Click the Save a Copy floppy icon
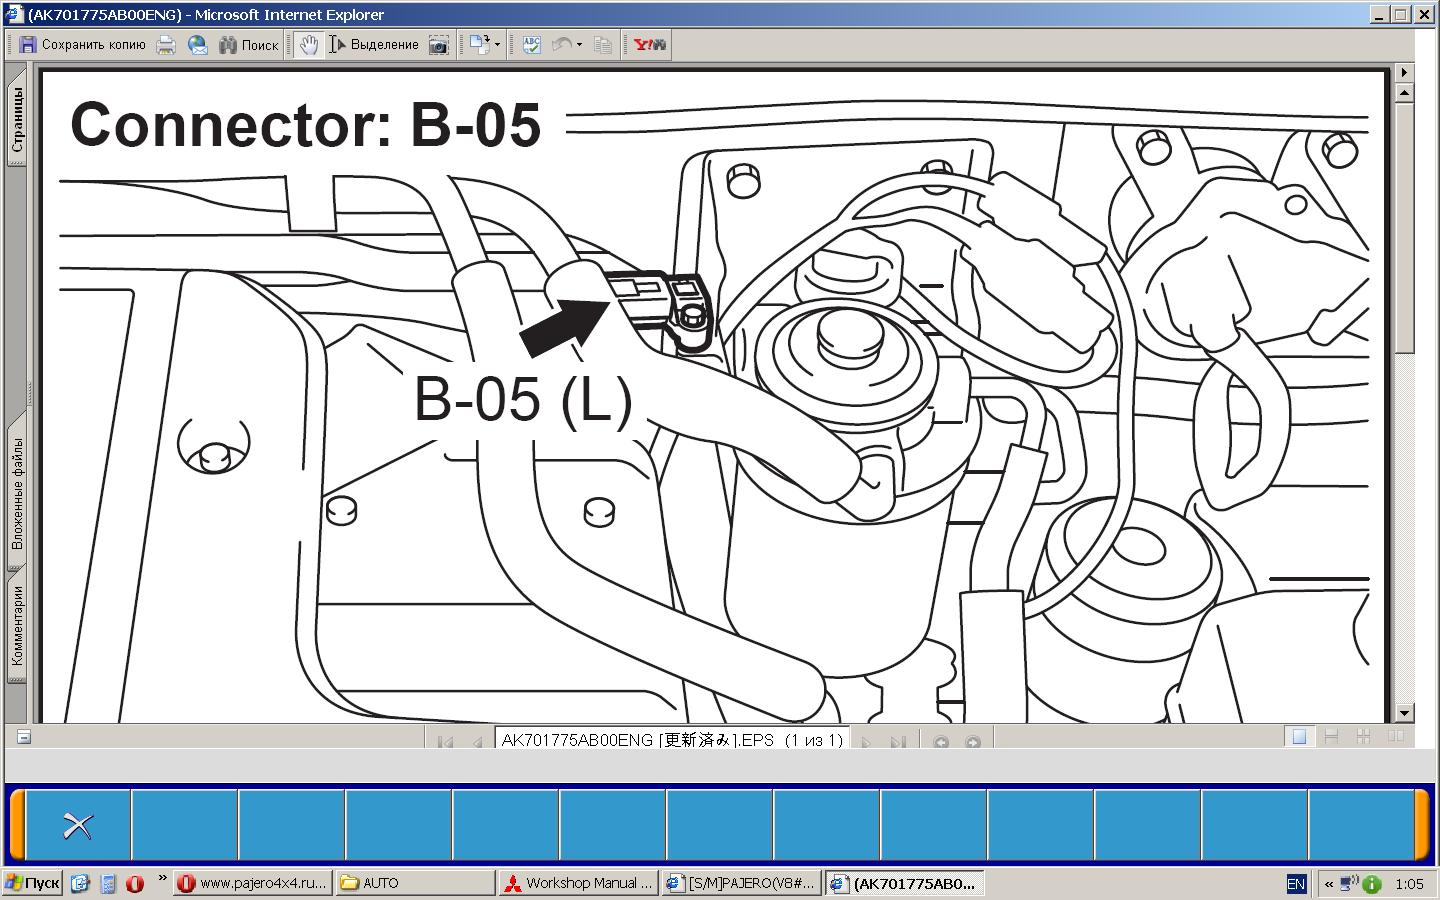 pyautogui.click(x=28, y=45)
